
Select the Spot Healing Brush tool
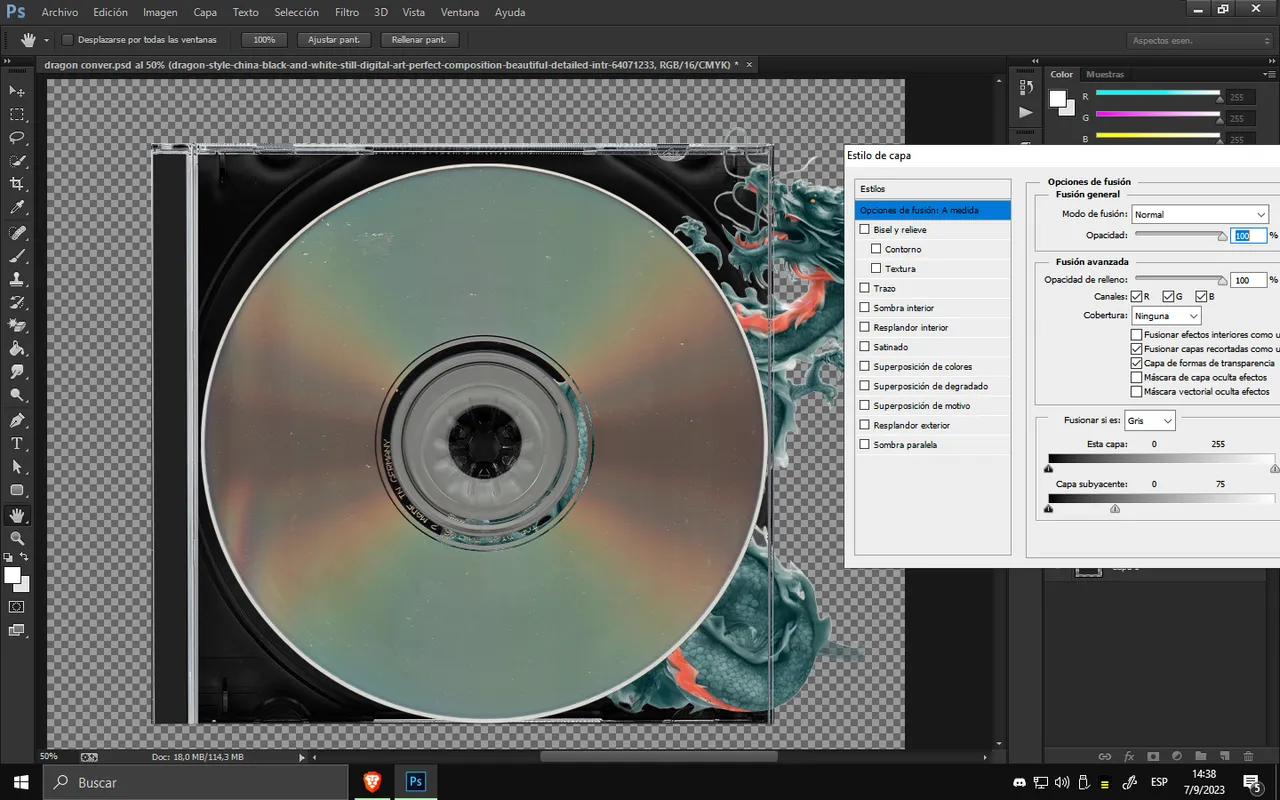17,233
